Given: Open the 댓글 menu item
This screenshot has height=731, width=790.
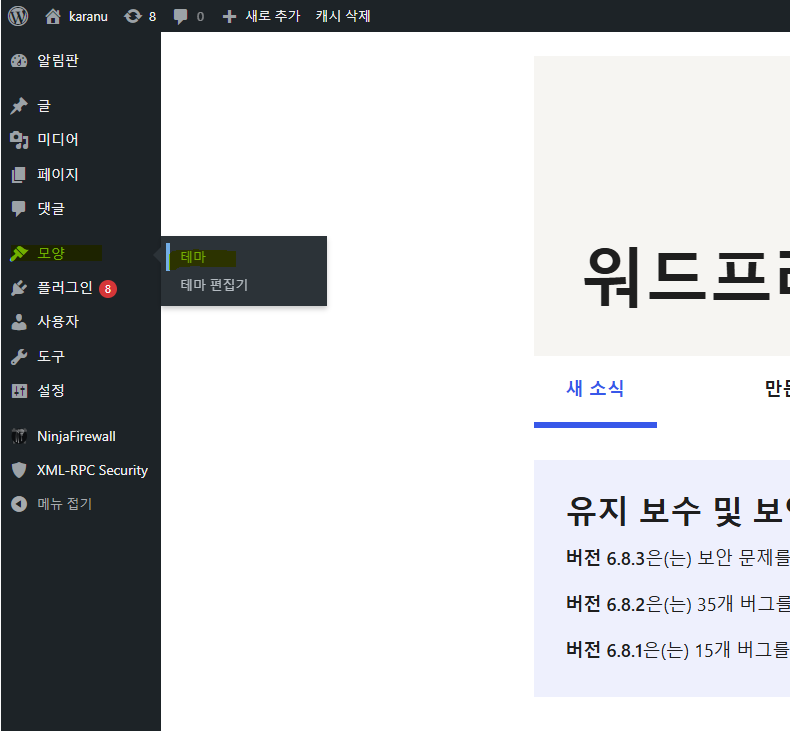Looking at the screenshot, I should (51, 209).
